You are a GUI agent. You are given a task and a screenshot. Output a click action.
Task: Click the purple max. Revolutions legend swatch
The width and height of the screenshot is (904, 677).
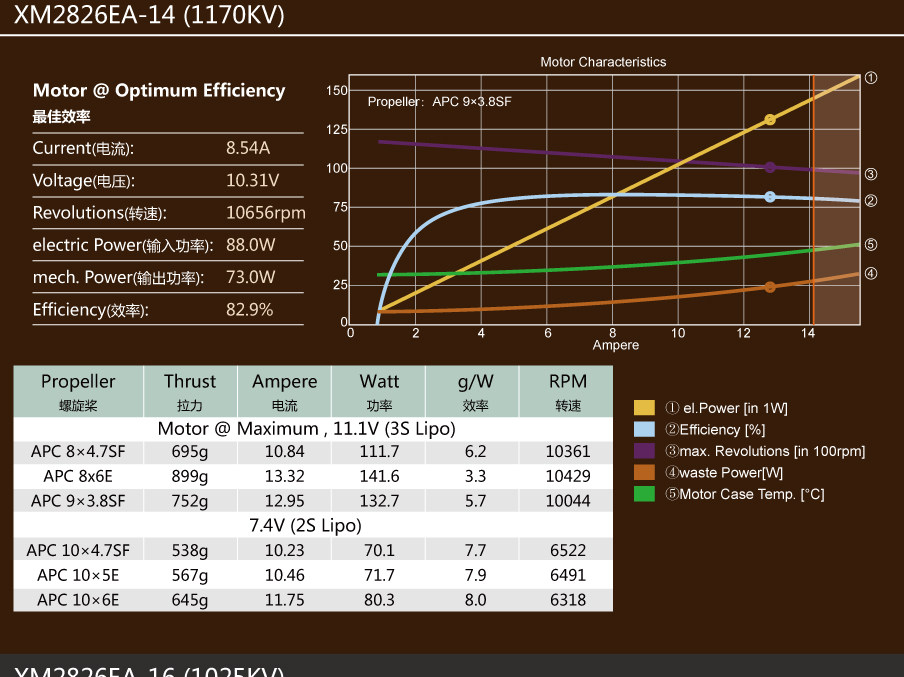(644, 450)
